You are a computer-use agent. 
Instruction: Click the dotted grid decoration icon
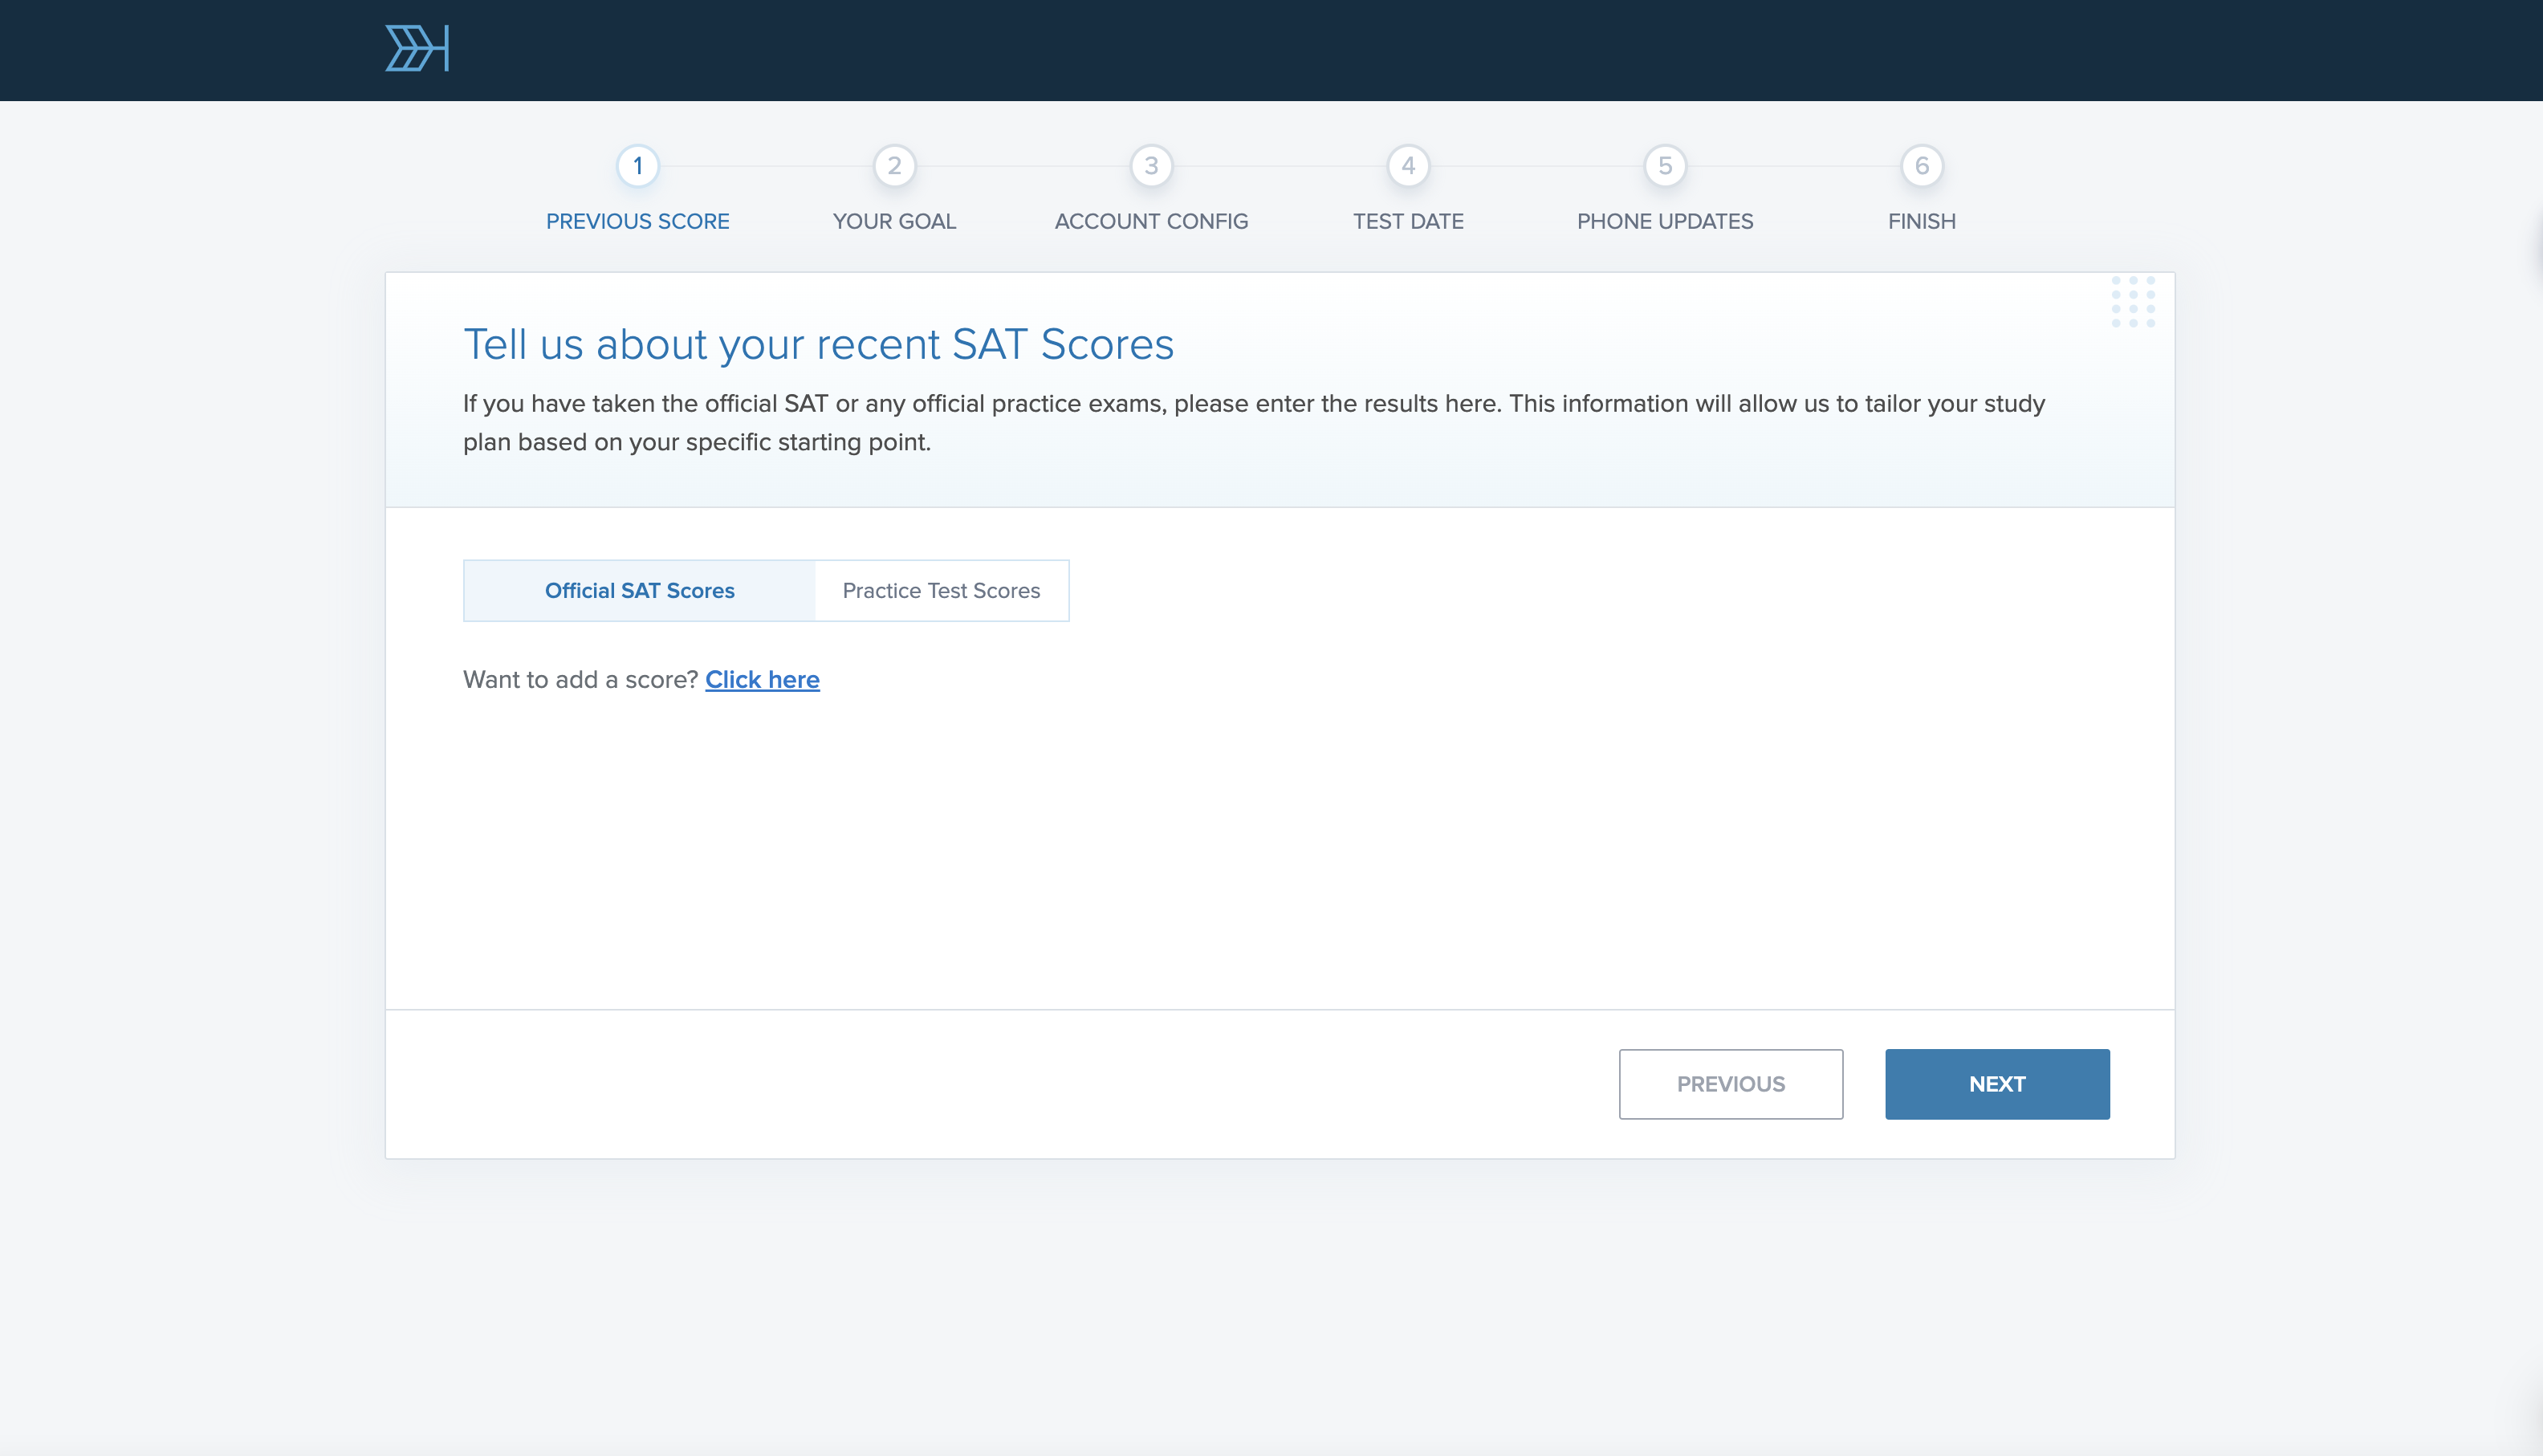pyautogui.click(x=2132, y=301)
